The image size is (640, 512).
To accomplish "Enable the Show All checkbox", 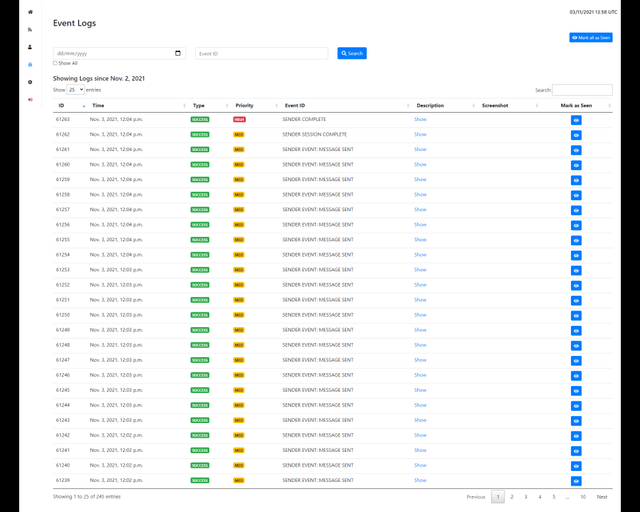I will click(x=55, y=63).
